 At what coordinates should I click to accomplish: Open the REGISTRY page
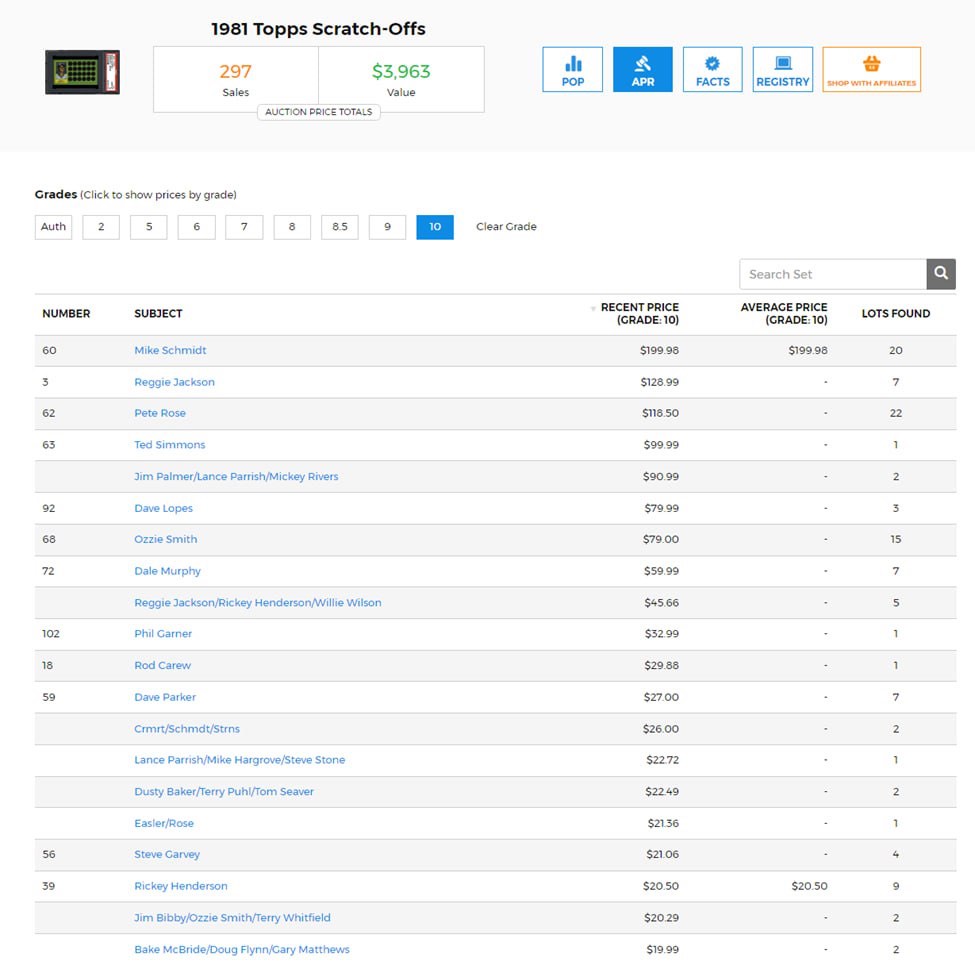tap(782, 70)
